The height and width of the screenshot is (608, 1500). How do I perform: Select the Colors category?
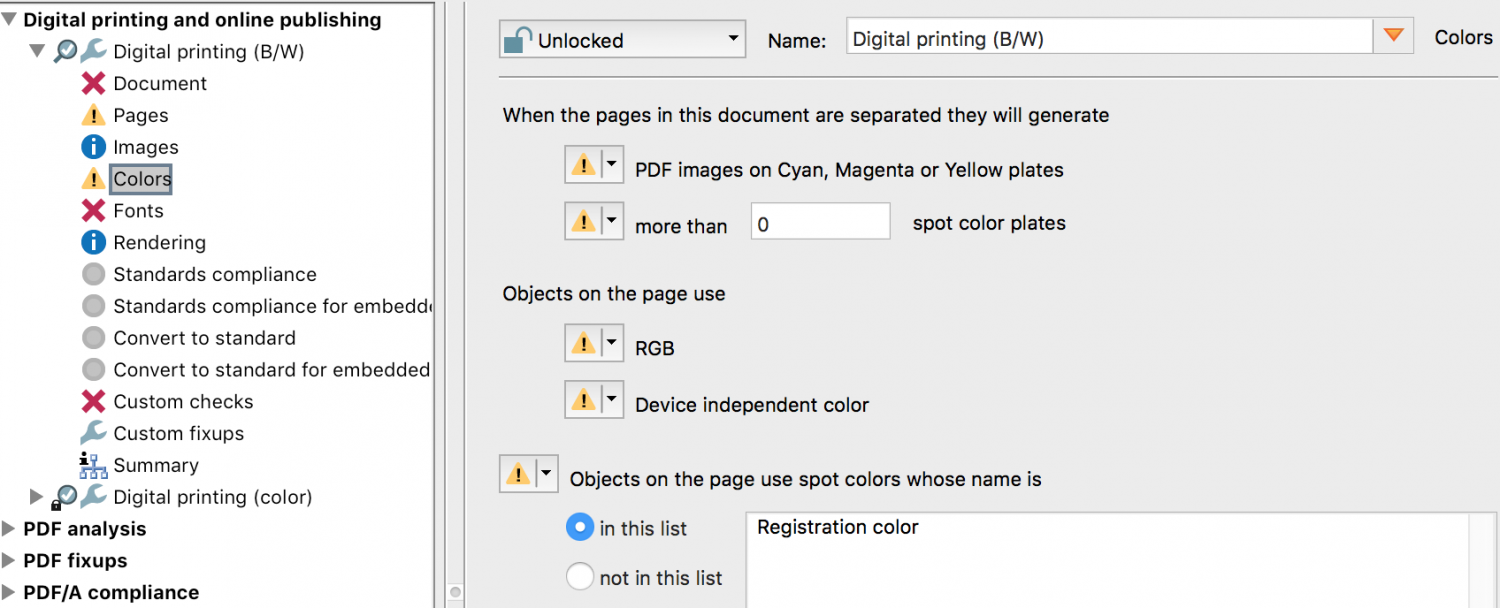(142, 179)
